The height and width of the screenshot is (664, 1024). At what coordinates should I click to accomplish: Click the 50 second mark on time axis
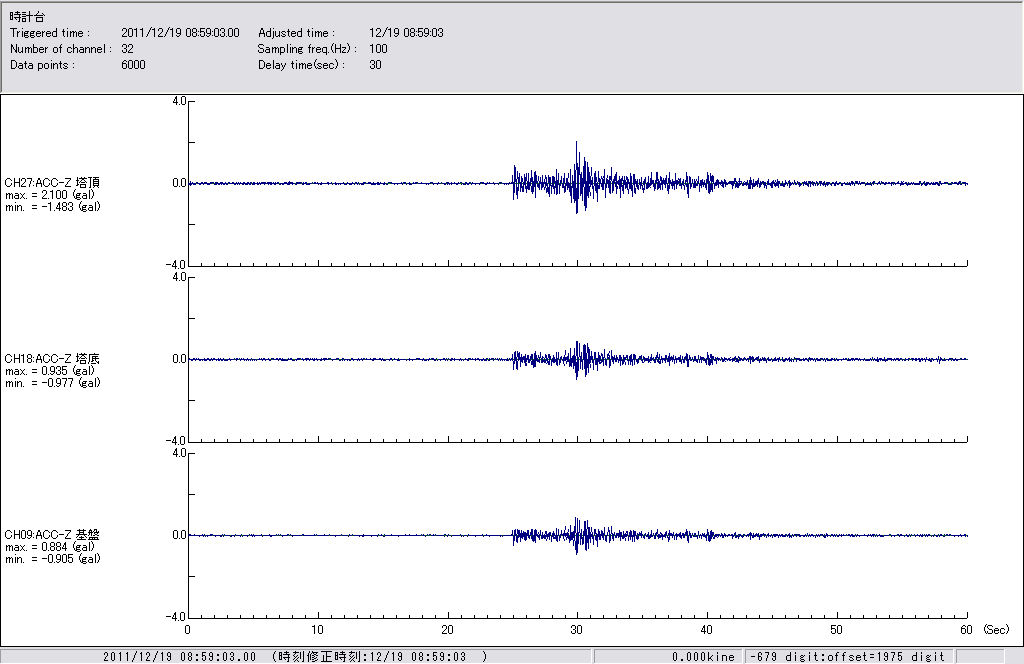tap(837, 630)
